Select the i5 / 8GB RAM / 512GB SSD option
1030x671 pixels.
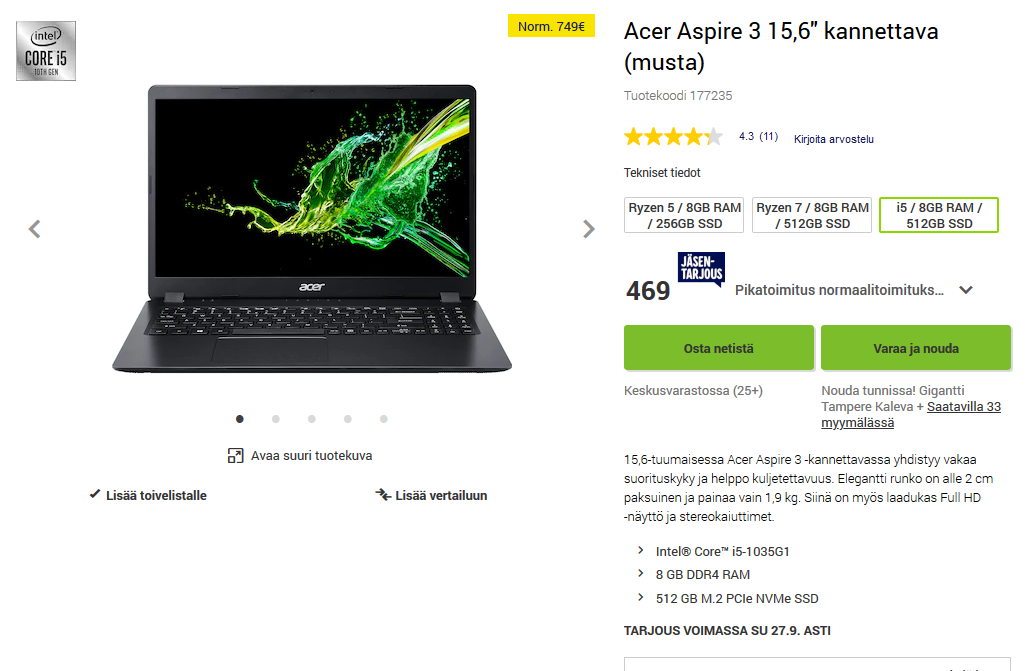point(939,215)
